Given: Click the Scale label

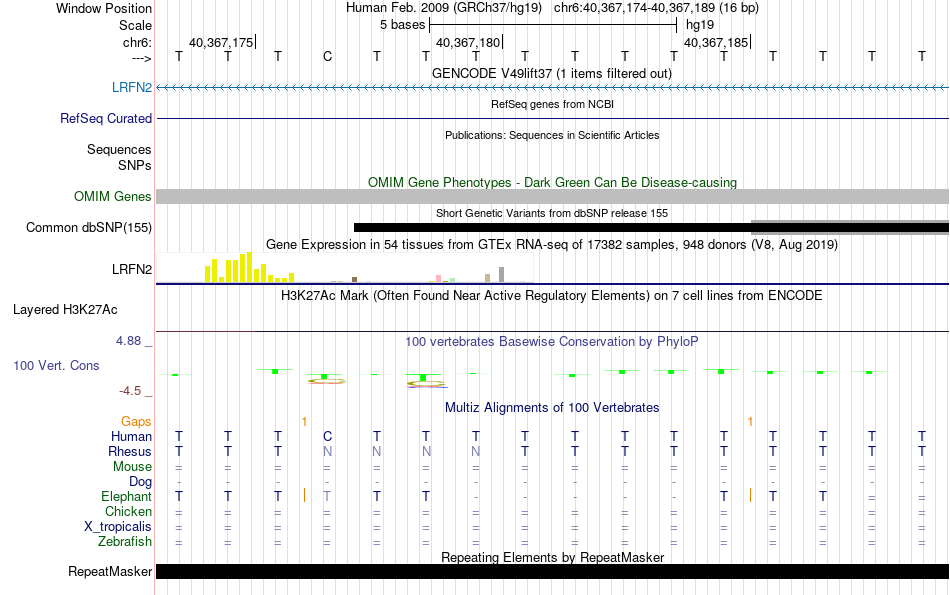Looking at the screenshot, I should tap(135, 25).
